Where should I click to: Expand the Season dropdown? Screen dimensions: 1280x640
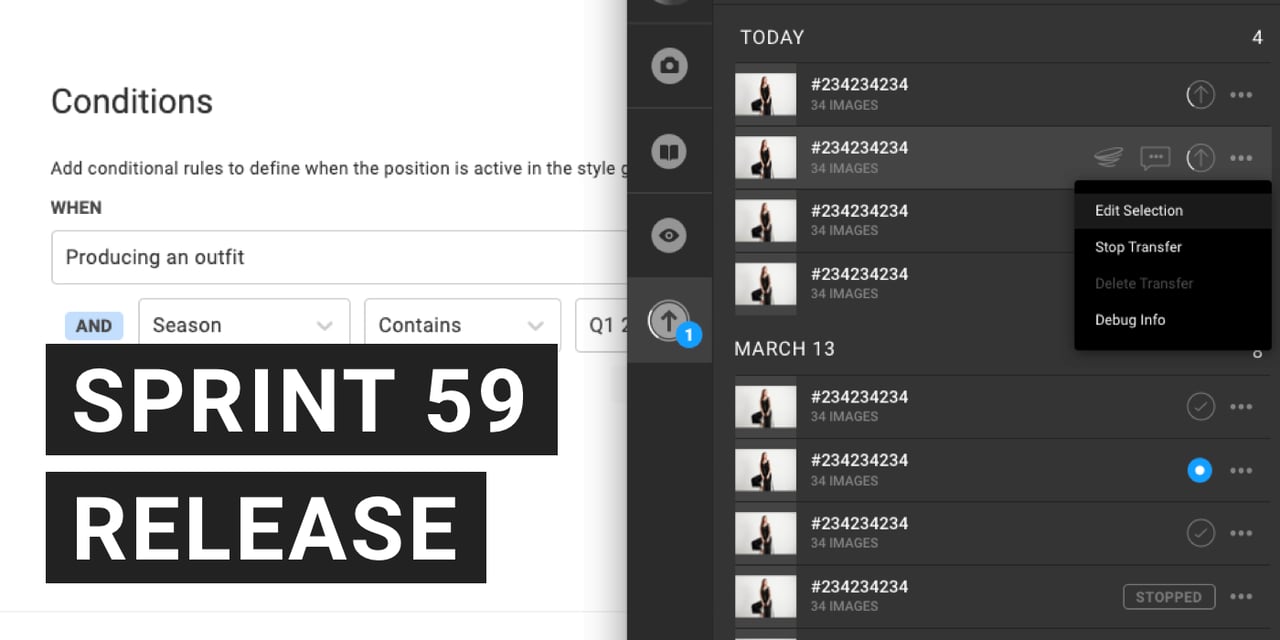[x=243, y=325]
